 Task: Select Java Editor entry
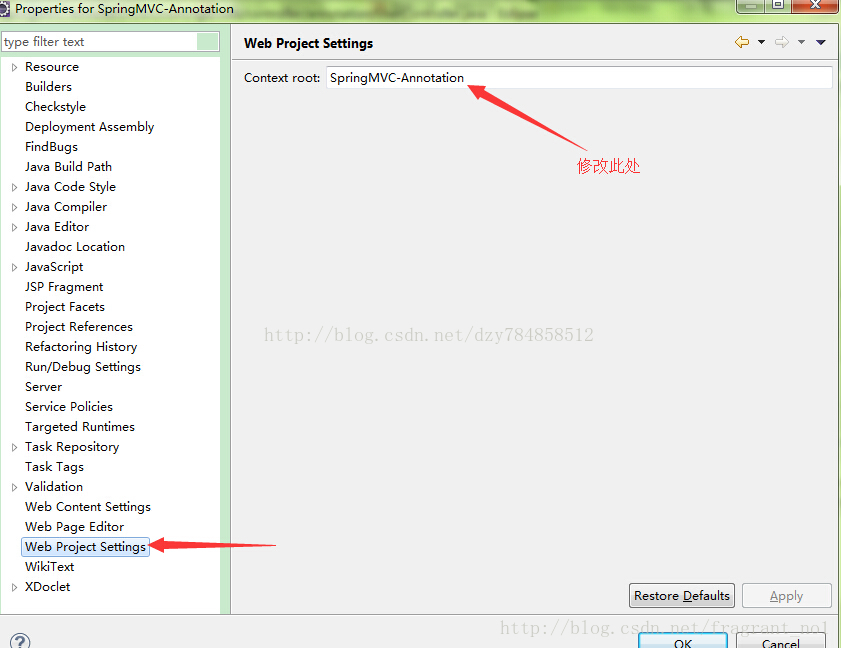click(57, 227)
